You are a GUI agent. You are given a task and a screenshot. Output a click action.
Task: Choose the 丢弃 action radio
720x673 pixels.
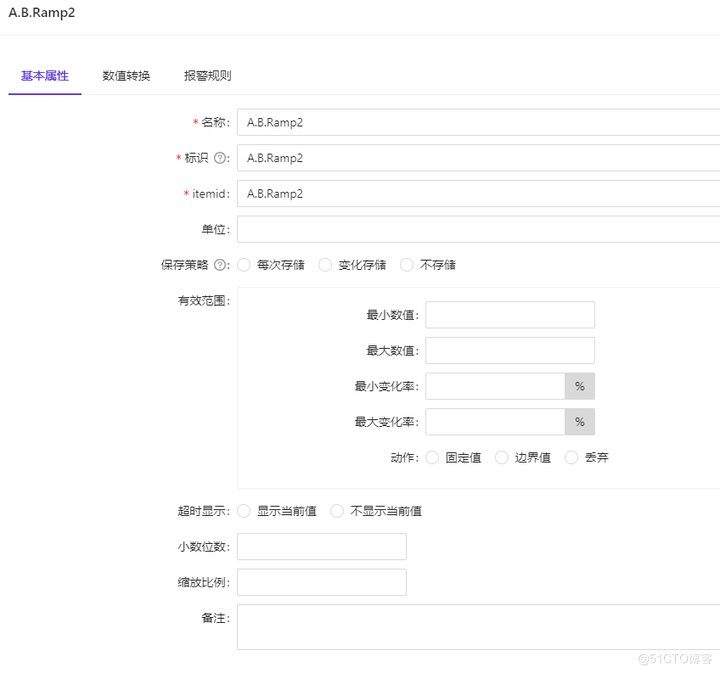click(x=572, y=458)
